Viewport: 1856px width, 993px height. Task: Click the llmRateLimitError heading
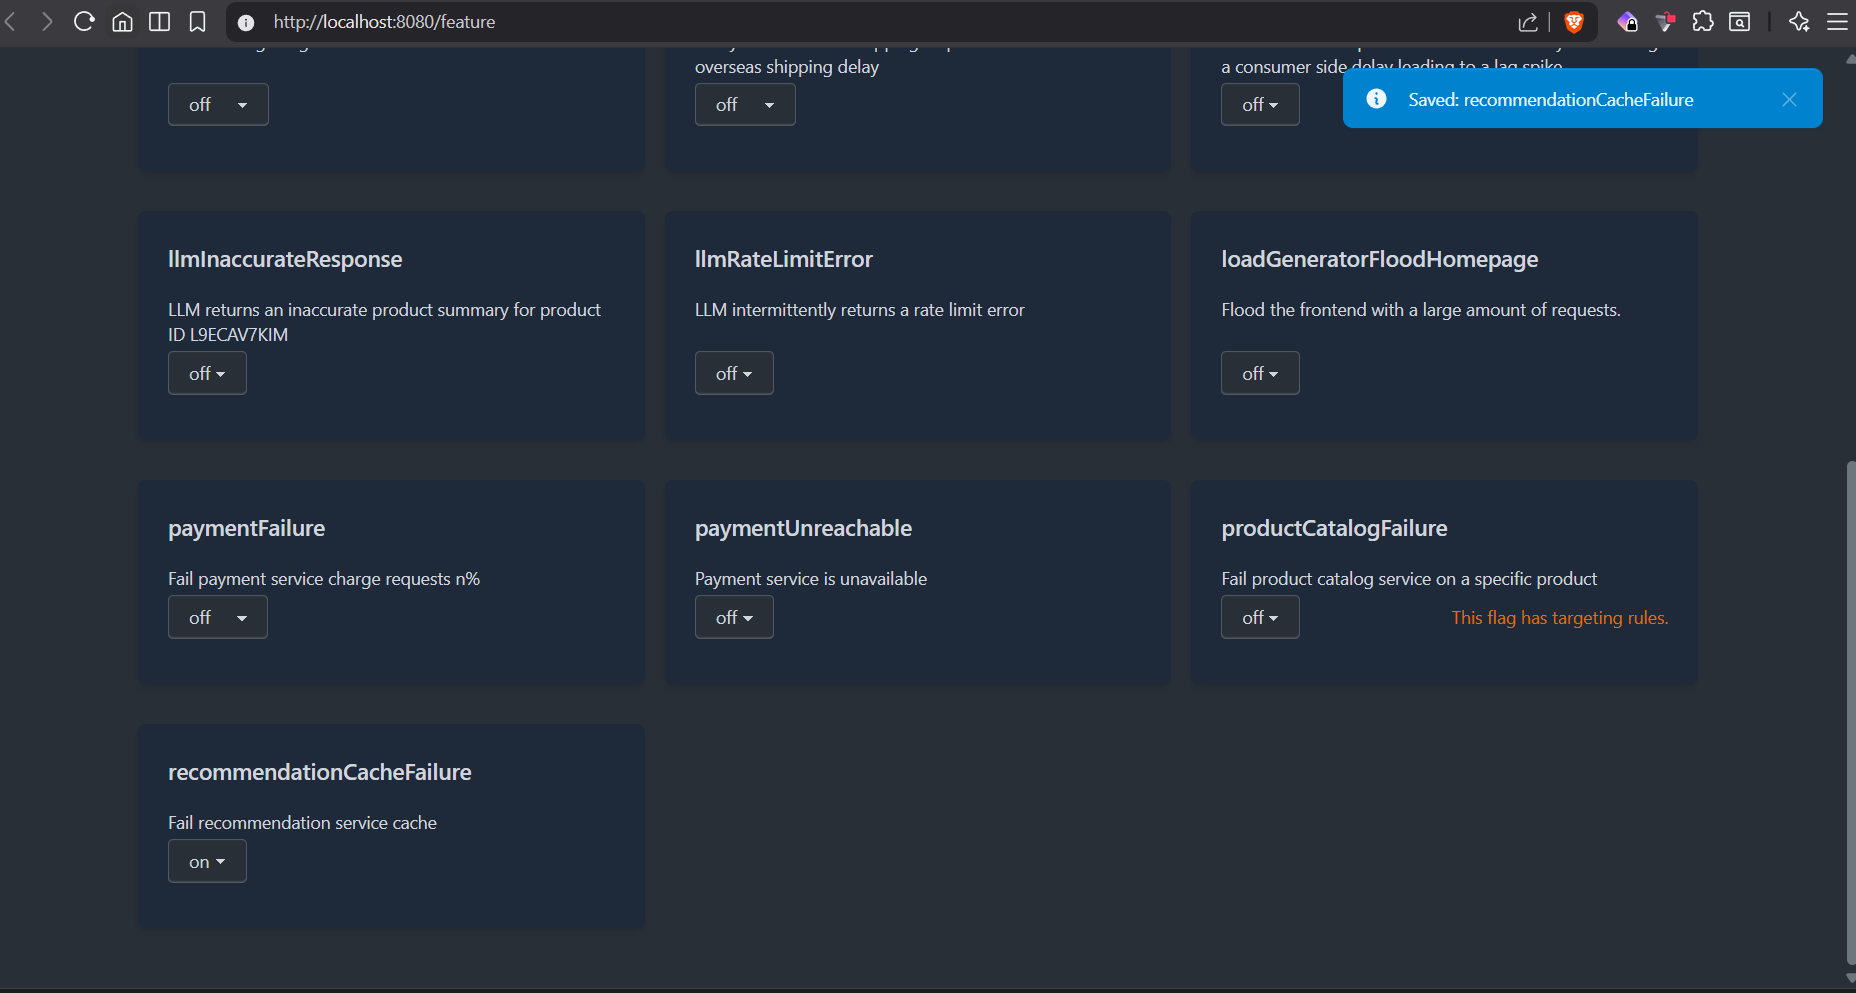783,259
